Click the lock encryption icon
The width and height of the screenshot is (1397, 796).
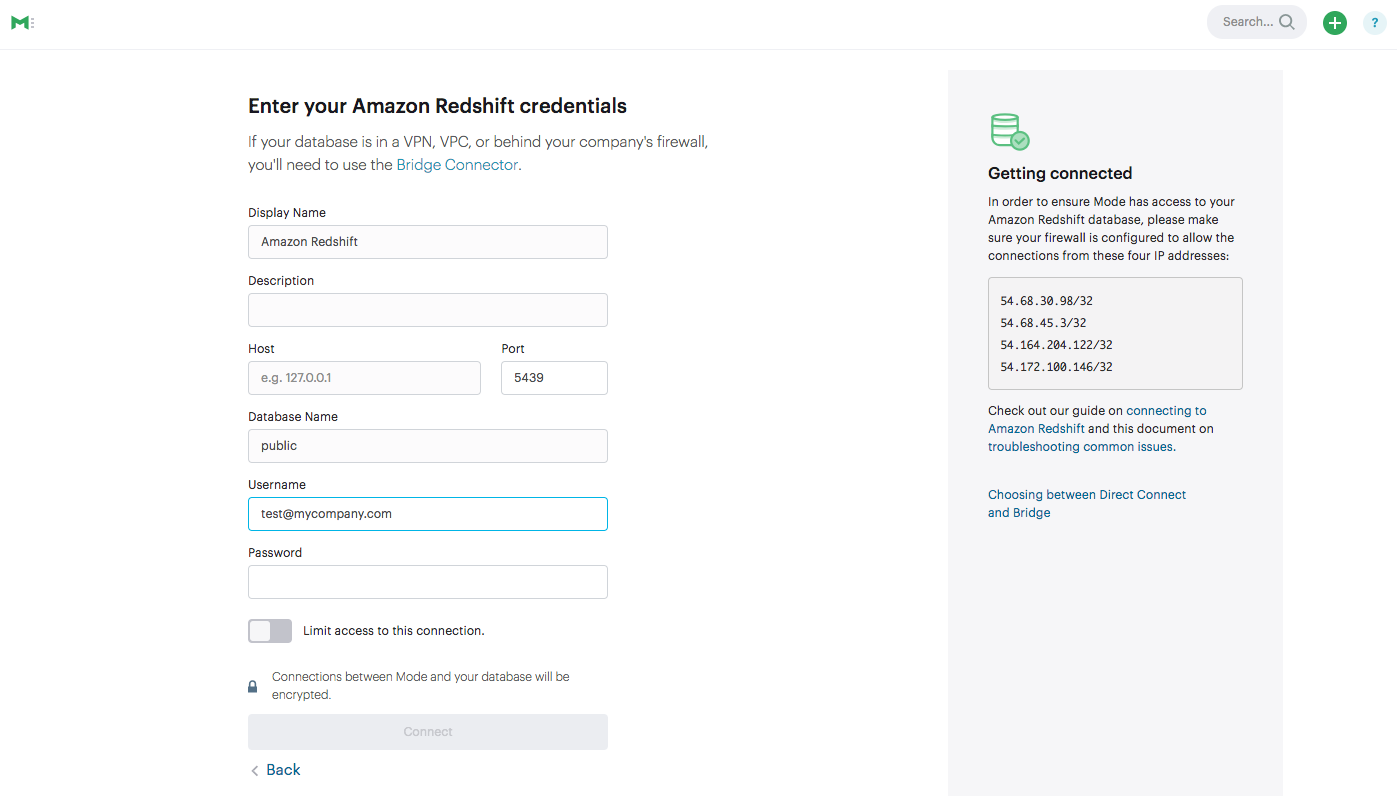click(253, 687)
